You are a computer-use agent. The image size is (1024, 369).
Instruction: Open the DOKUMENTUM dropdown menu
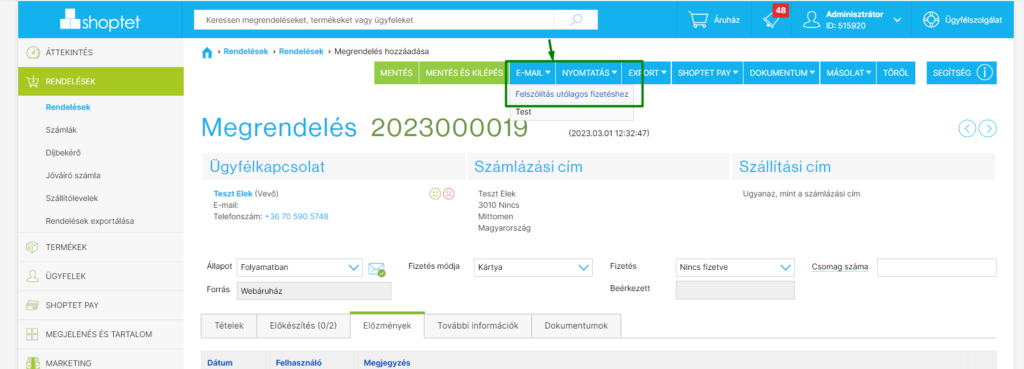(x=782, y=73)
